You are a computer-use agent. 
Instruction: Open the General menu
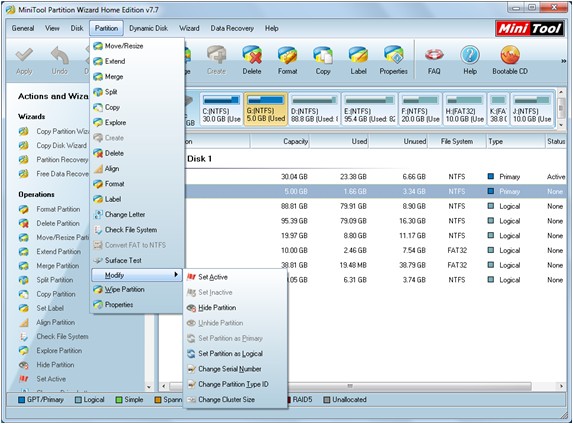(23, 28)
